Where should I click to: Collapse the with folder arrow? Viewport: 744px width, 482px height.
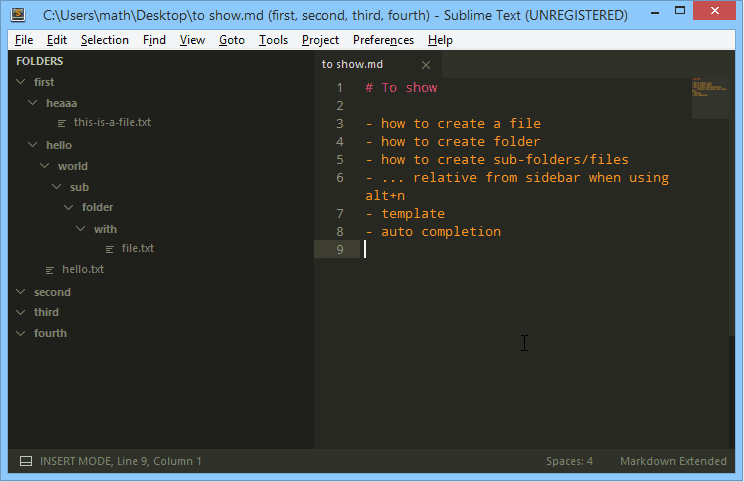click(x=81, y=229)
